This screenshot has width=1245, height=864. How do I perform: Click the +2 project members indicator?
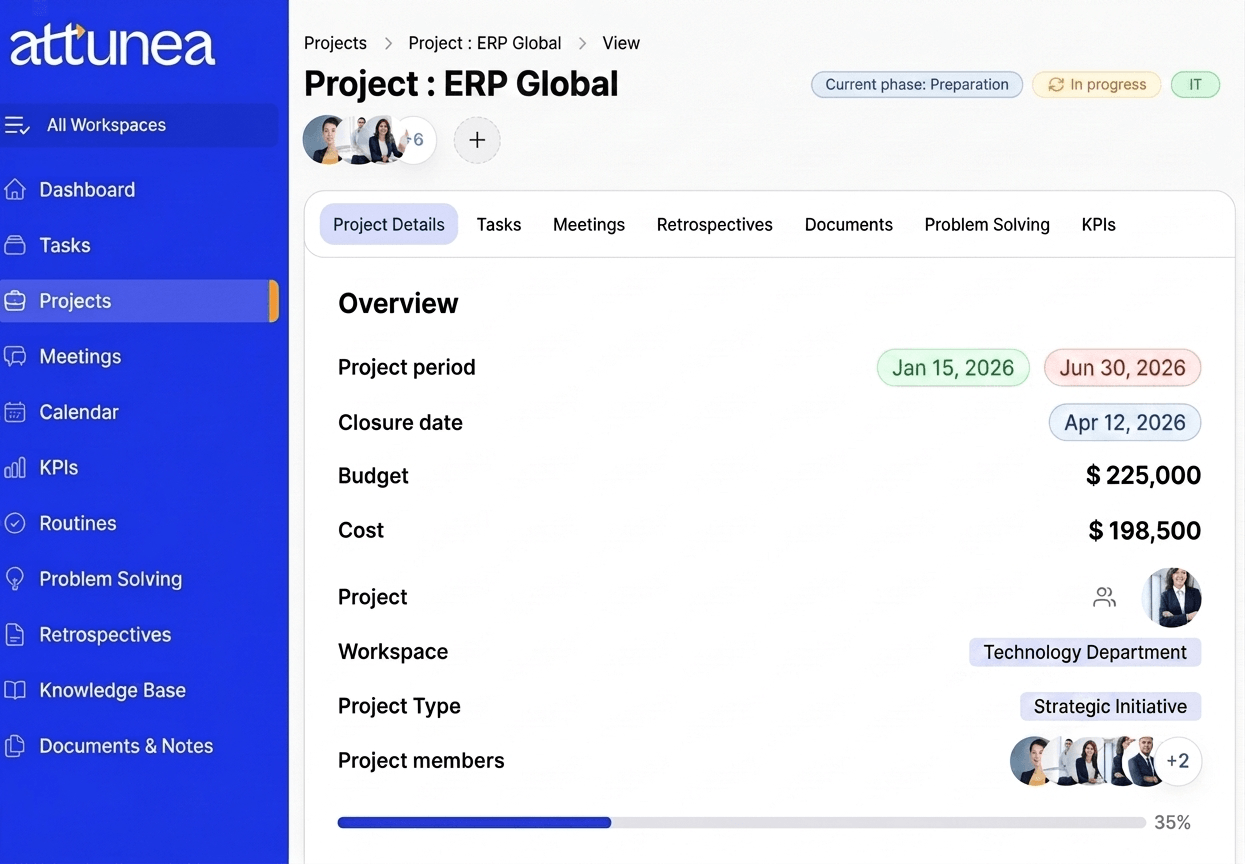[1178, 761]
